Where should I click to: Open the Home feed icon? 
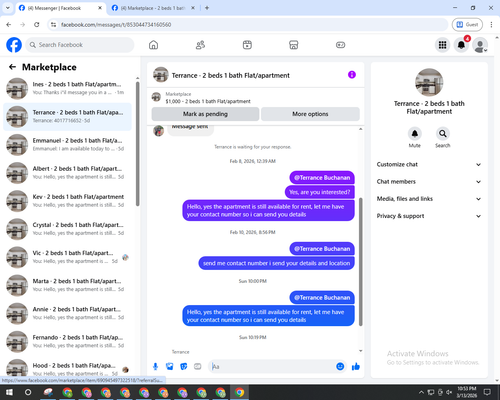pyautogui.click(x=153, y=45)
